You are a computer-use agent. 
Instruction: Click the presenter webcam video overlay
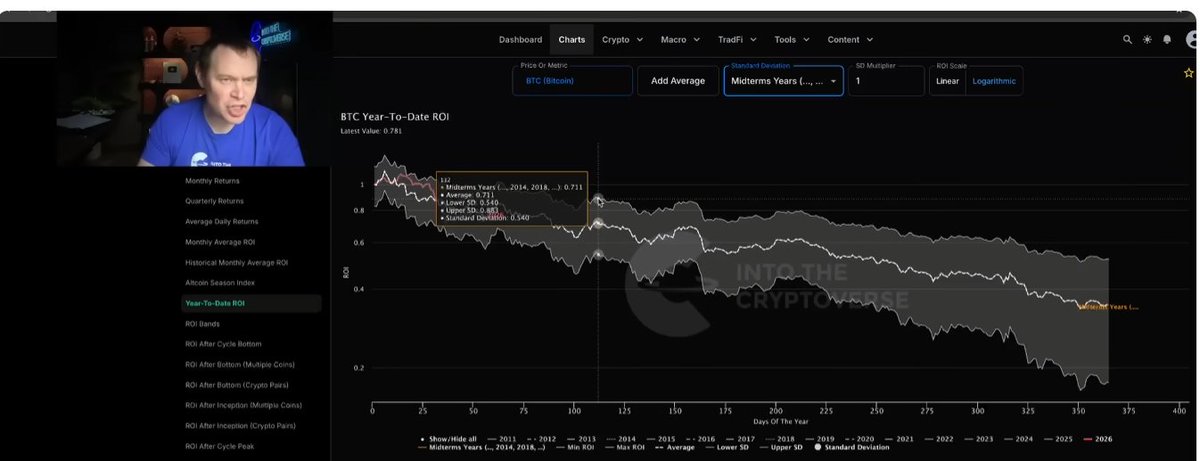point(195,90)
